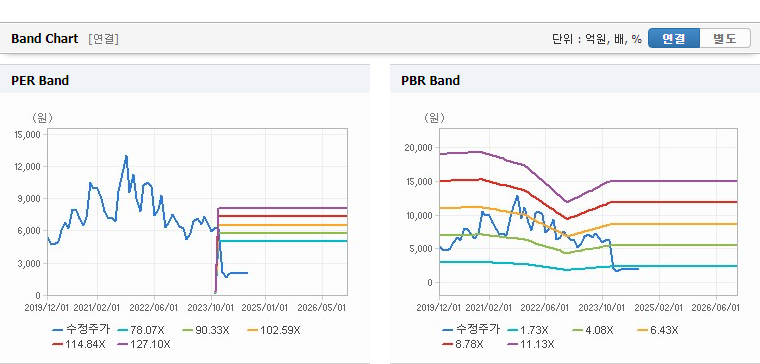760x364 pixels.
Task: Toggle 수정주가 series in PBR Band legend
Action: (x=471, y=330)
